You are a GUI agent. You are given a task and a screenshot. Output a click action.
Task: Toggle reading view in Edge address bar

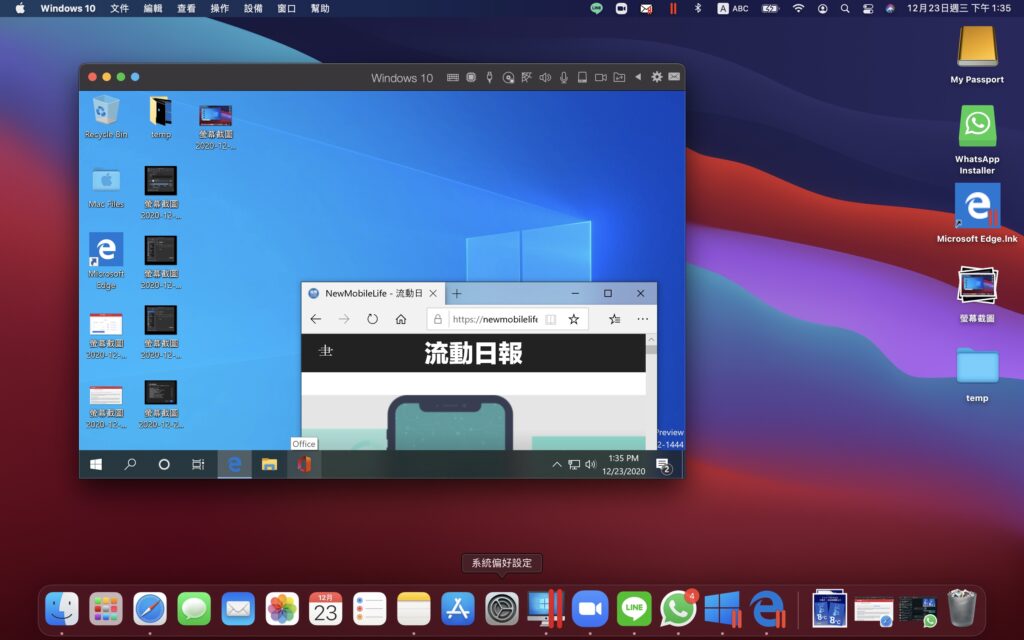551,319
